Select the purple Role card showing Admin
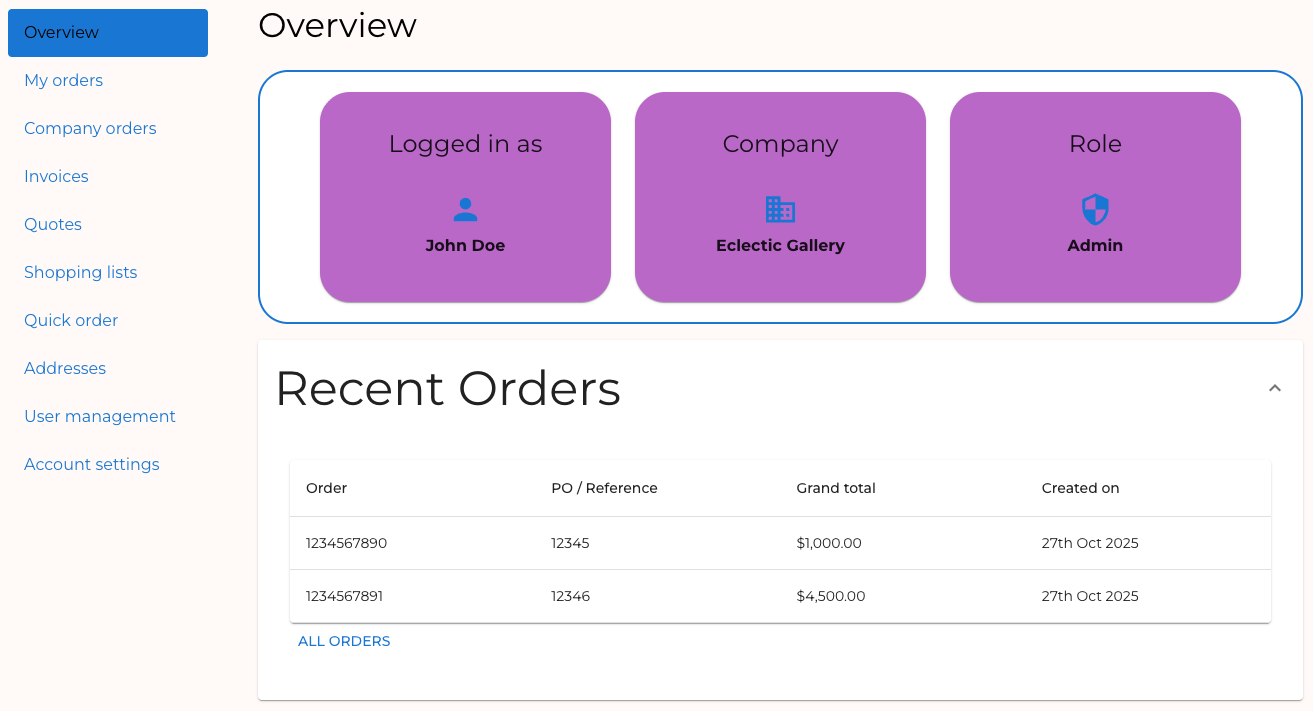 tap(1094, 196)
